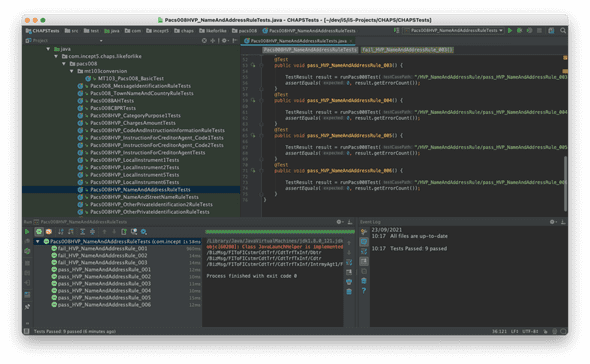The image size is (590, 364).
Task: Click Export Test Results icon
Action: (x=124, y=231)
